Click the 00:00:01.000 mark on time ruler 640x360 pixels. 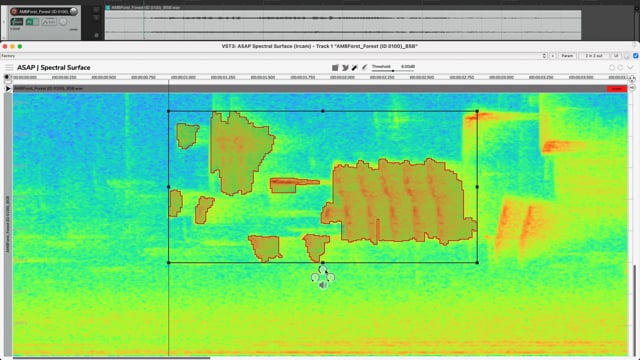[183, 77]
